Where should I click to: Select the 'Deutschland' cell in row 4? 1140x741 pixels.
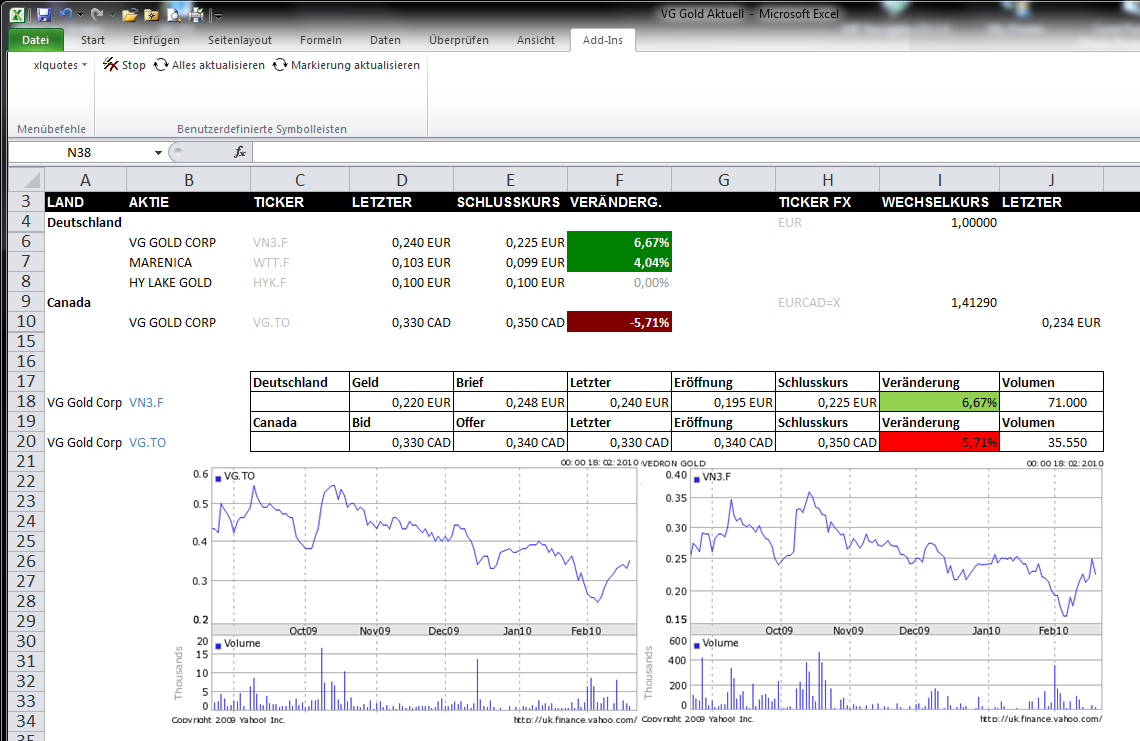pos(85,223)
